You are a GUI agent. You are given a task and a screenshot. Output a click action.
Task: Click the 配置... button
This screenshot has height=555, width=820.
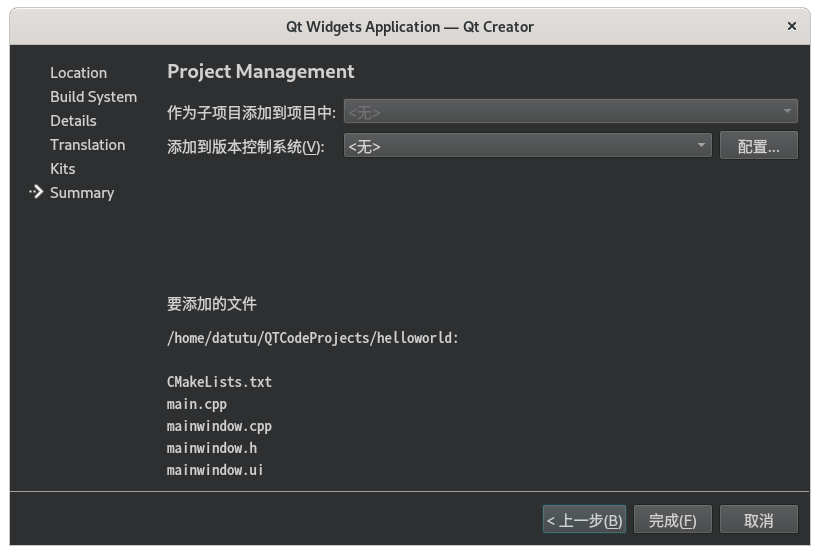click(759, 145)
